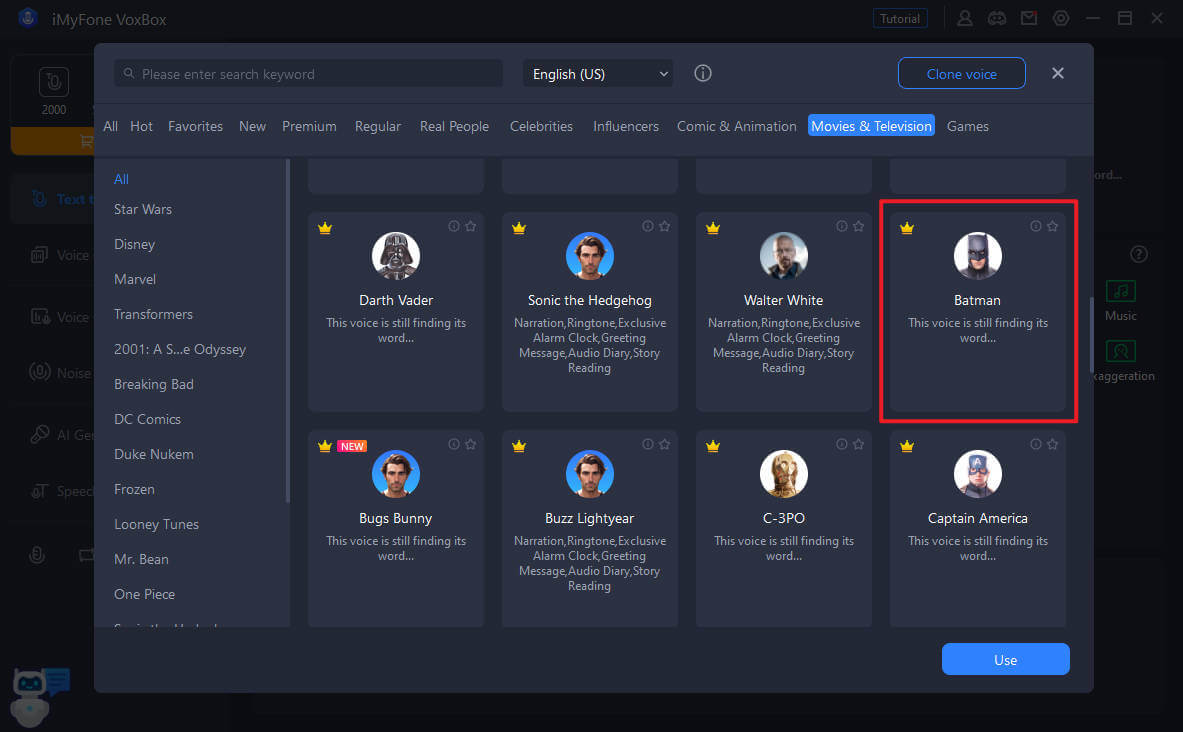Click the search magnifier icon
Viewport: 1183px width, 732px height.
tap(129, 73)
